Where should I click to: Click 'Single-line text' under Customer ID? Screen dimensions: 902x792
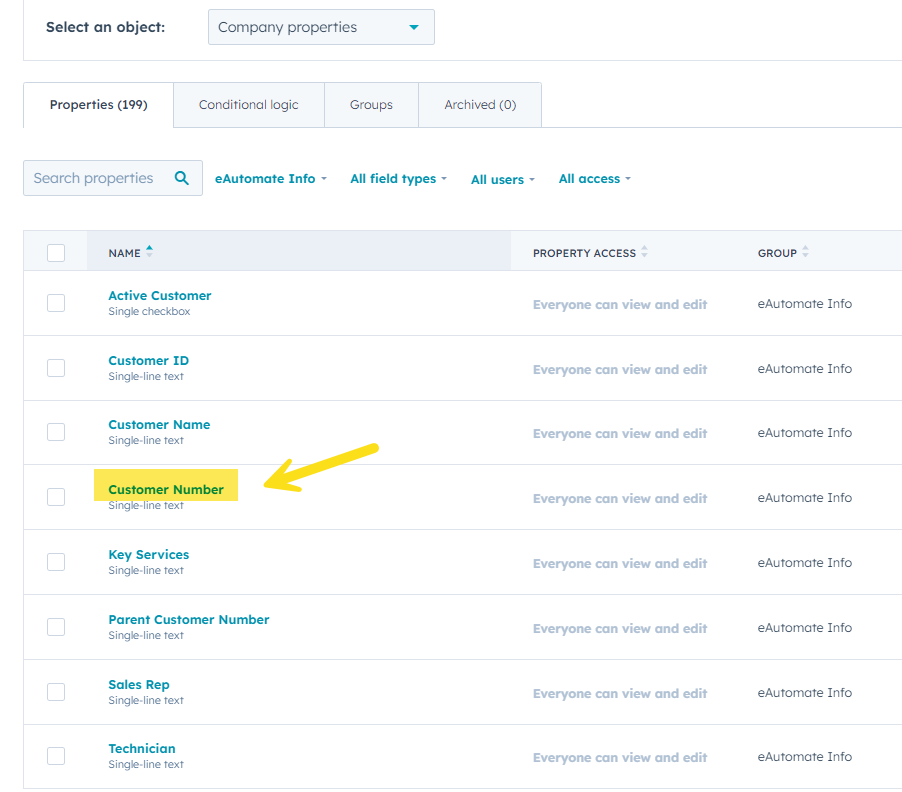(146, 376)
